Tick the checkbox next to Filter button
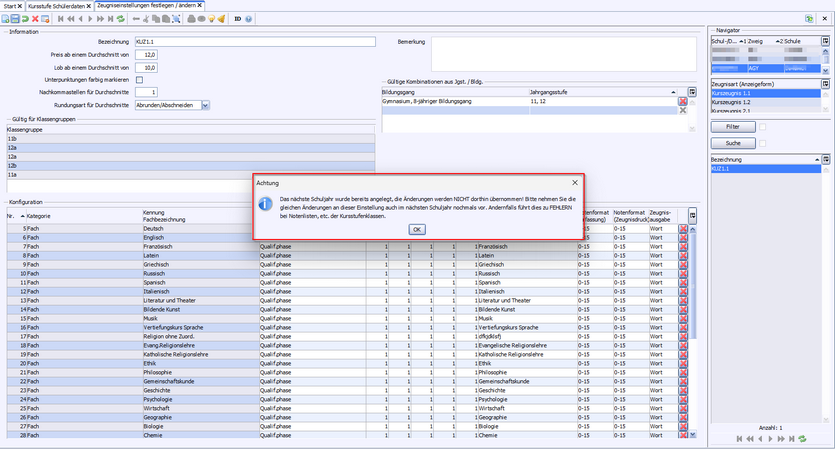This screenshot has height=449, width=835. [762, 127]
